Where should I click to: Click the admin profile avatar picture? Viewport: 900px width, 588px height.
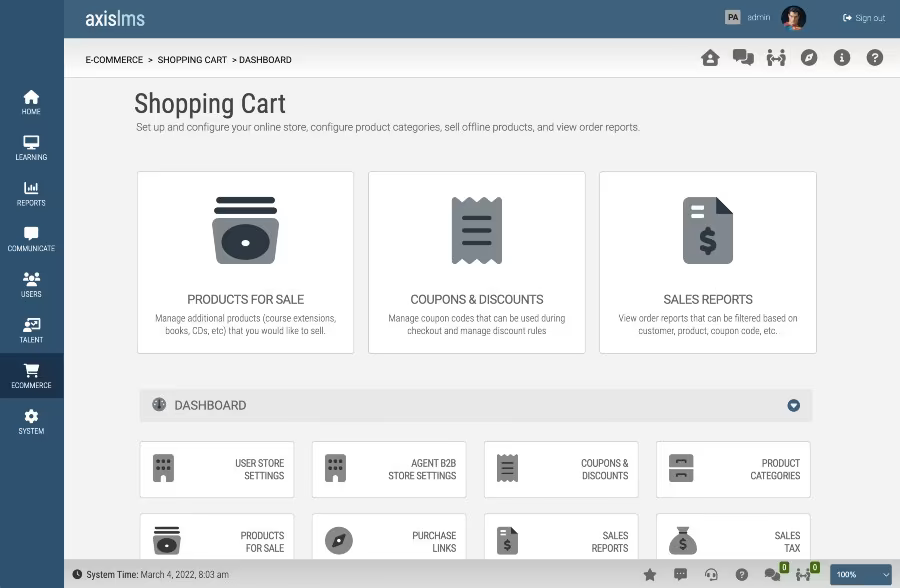pyautogui.click(x=793, y=18)
